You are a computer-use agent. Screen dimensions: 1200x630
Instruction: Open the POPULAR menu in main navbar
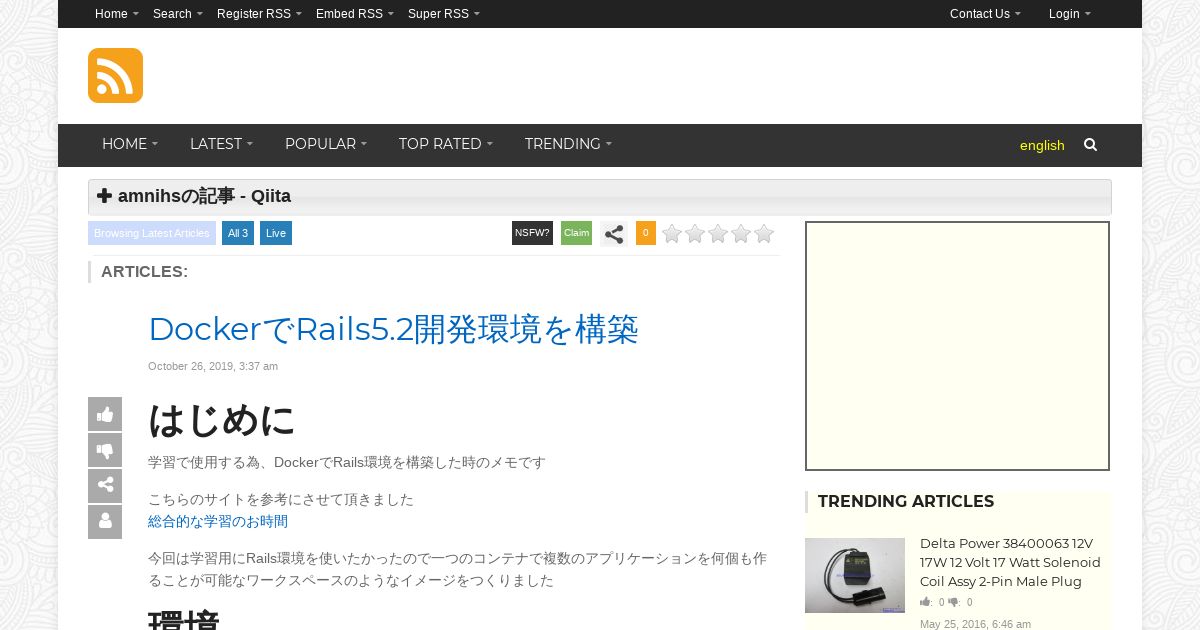coord(326,144)
